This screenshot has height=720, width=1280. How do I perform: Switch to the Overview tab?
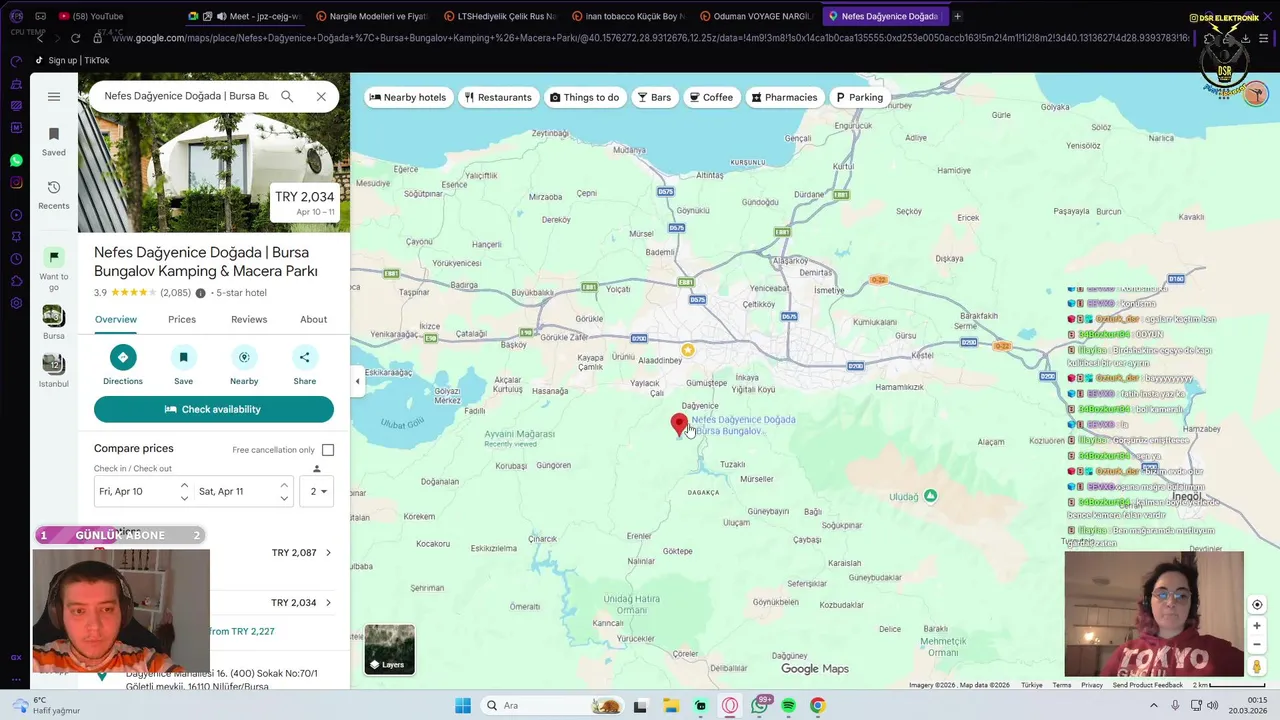pos(116,320)
